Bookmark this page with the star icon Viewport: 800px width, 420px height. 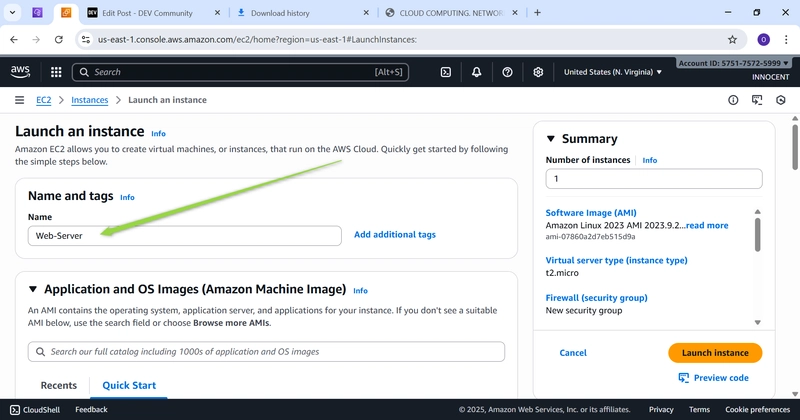pyautogui.click(x=733, y=39)
